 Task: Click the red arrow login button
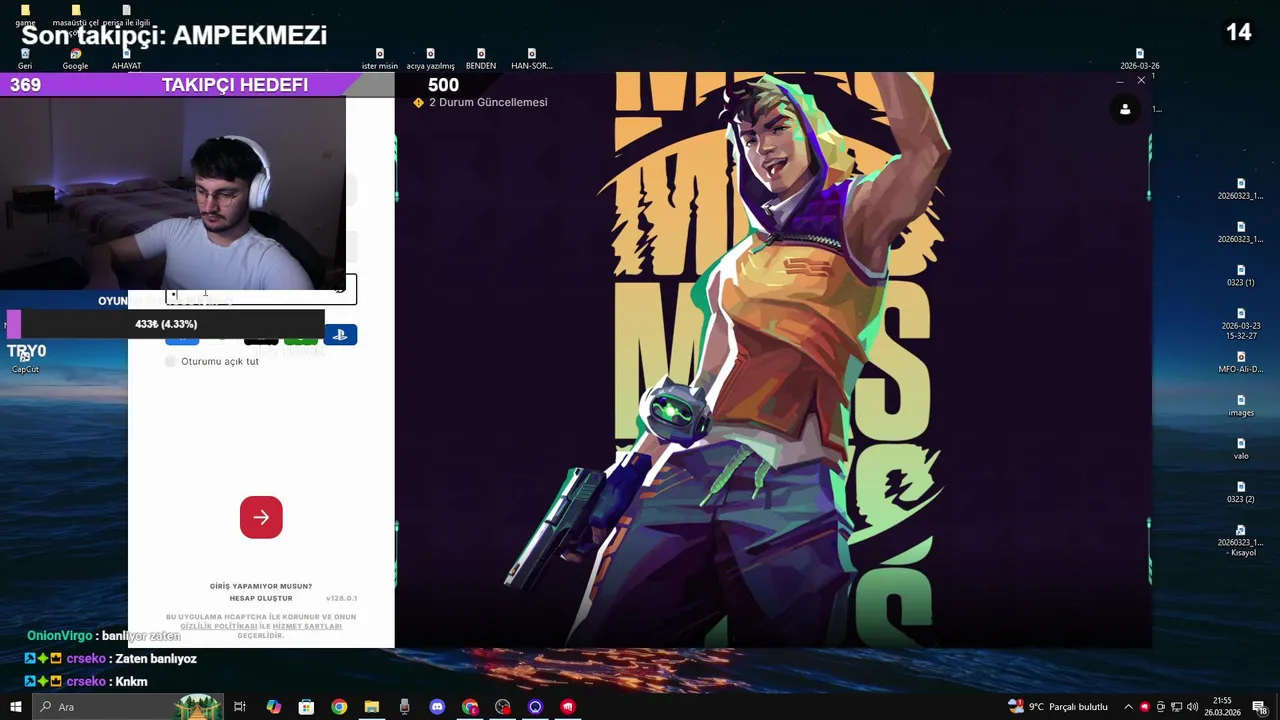[x=261, y=517]
